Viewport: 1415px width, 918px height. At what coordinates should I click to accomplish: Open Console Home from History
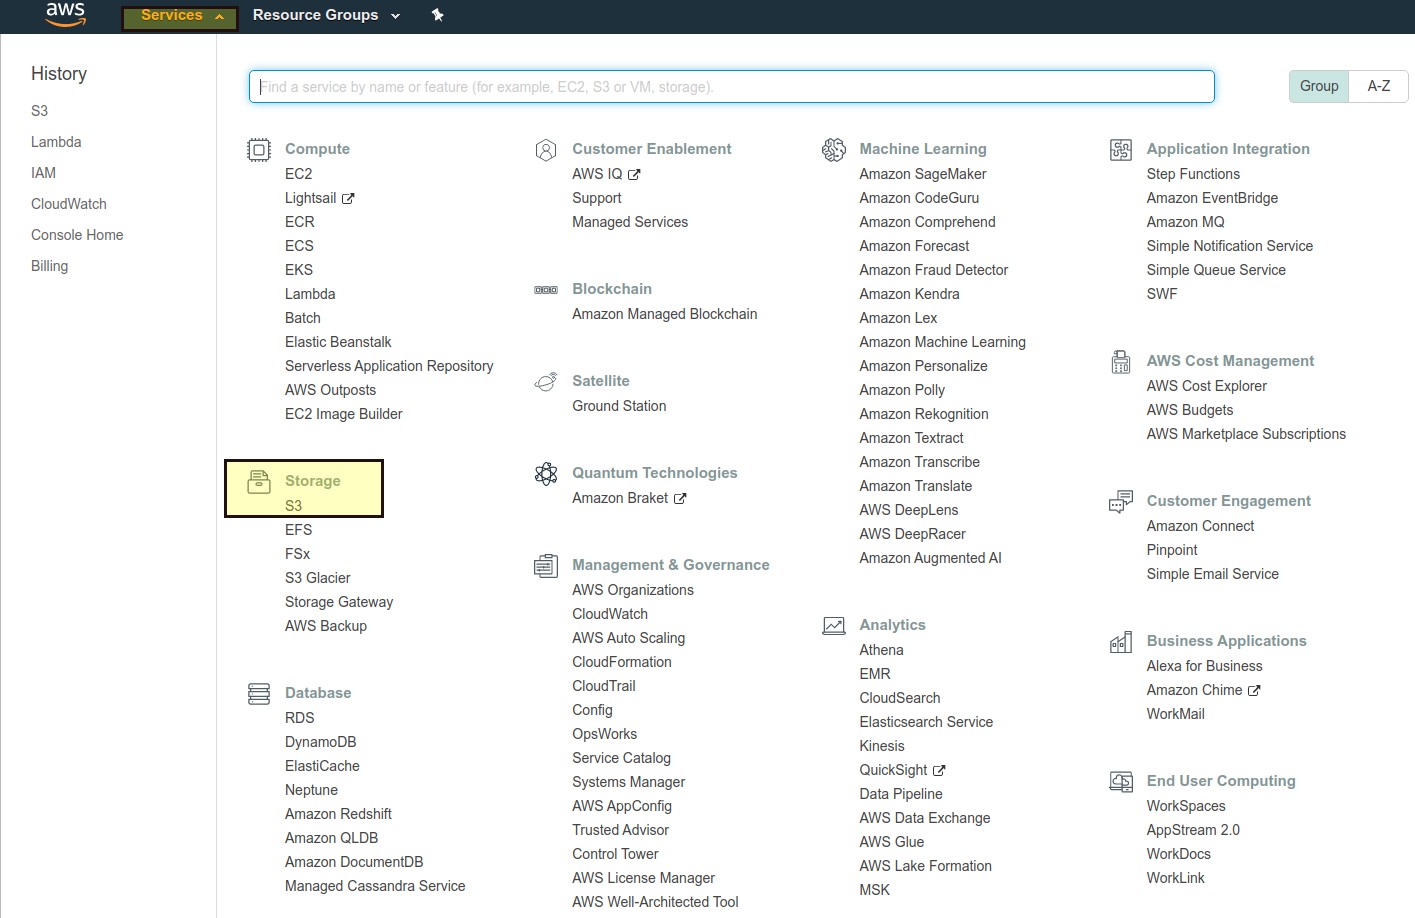[x=77, y=235]
